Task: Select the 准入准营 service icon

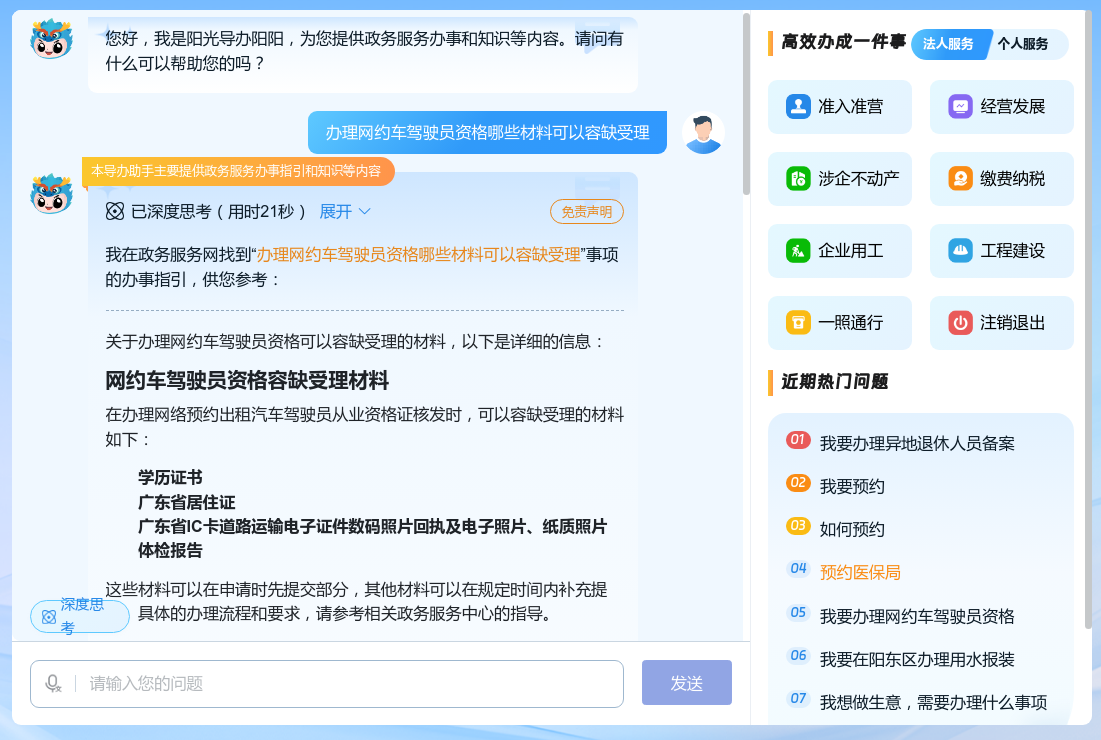Action: 840,106
